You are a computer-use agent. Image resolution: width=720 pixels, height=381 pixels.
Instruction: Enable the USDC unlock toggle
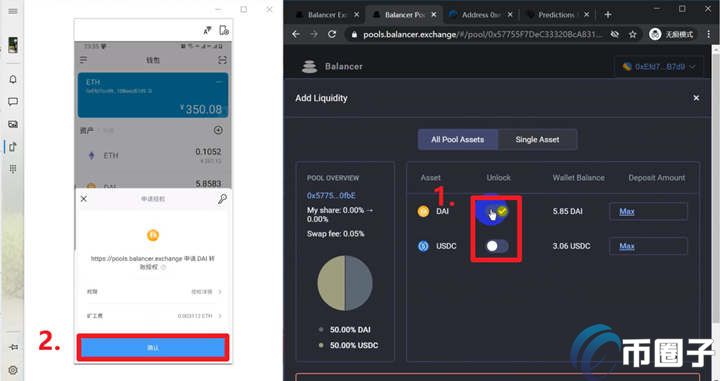tap(497, 246)
